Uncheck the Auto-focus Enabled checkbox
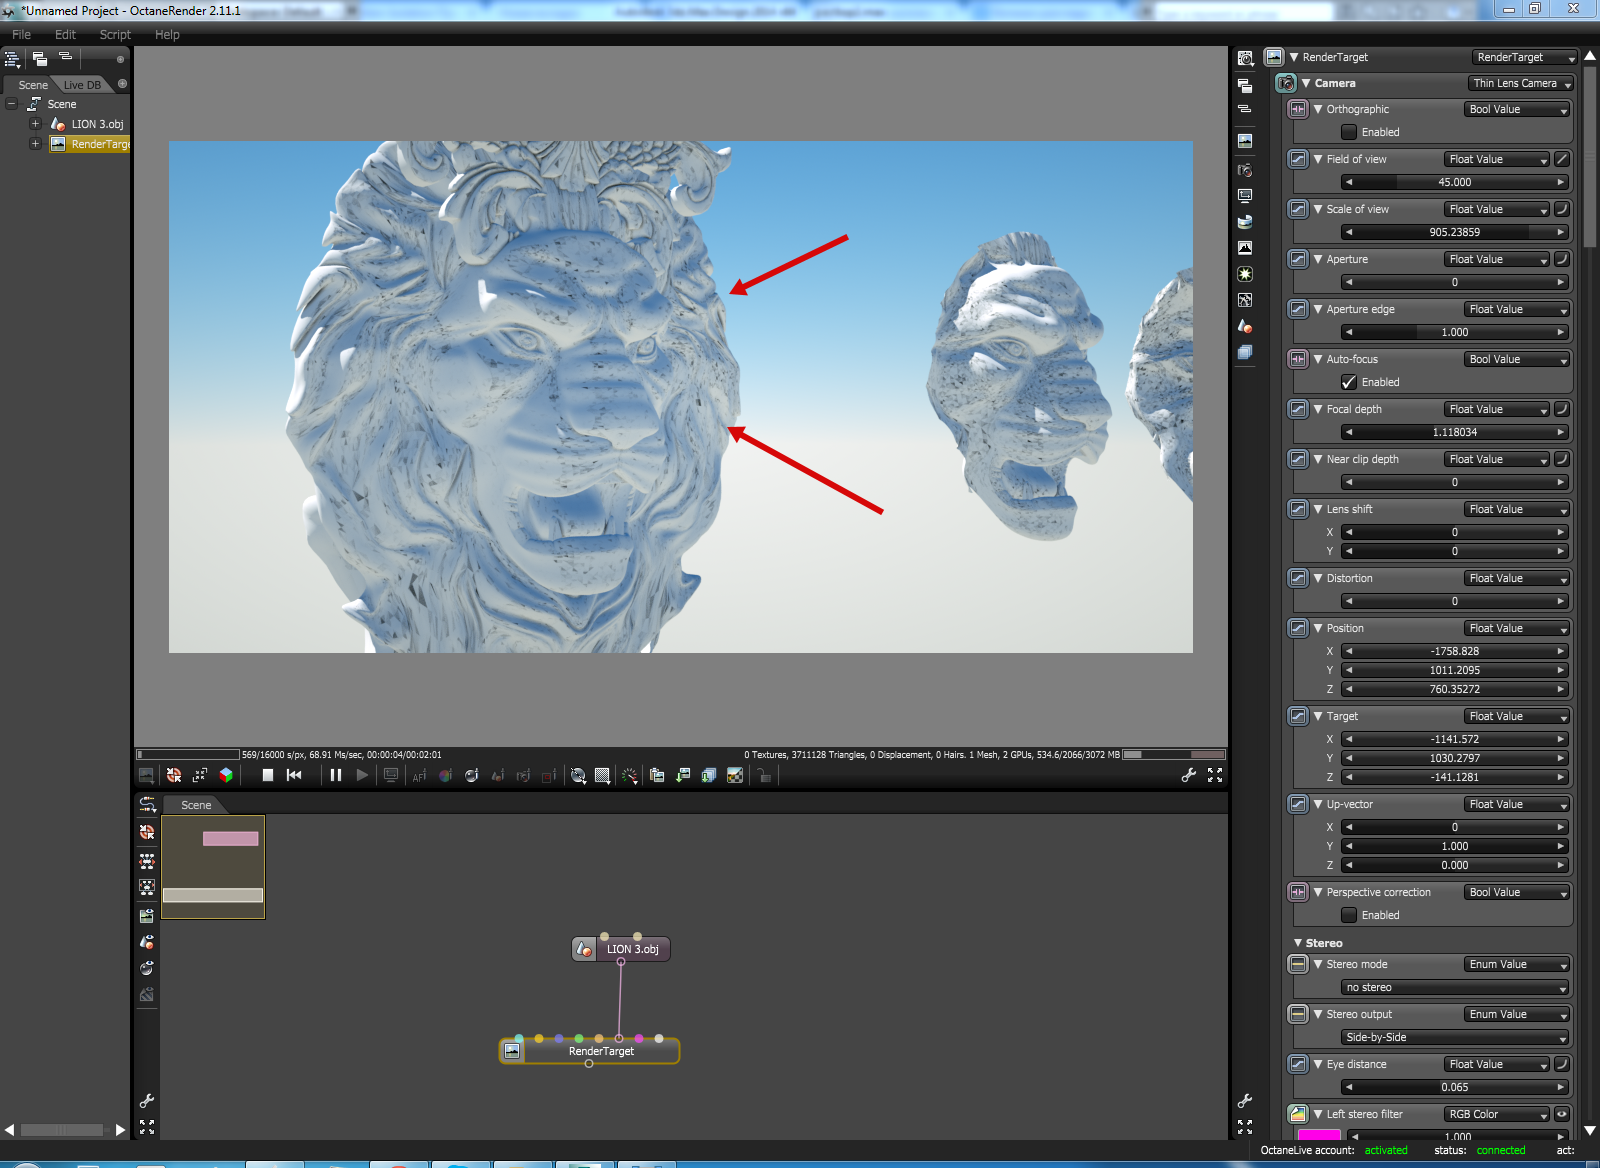The height and width of the screenshot is (1168, 1600). (1349, 382)
